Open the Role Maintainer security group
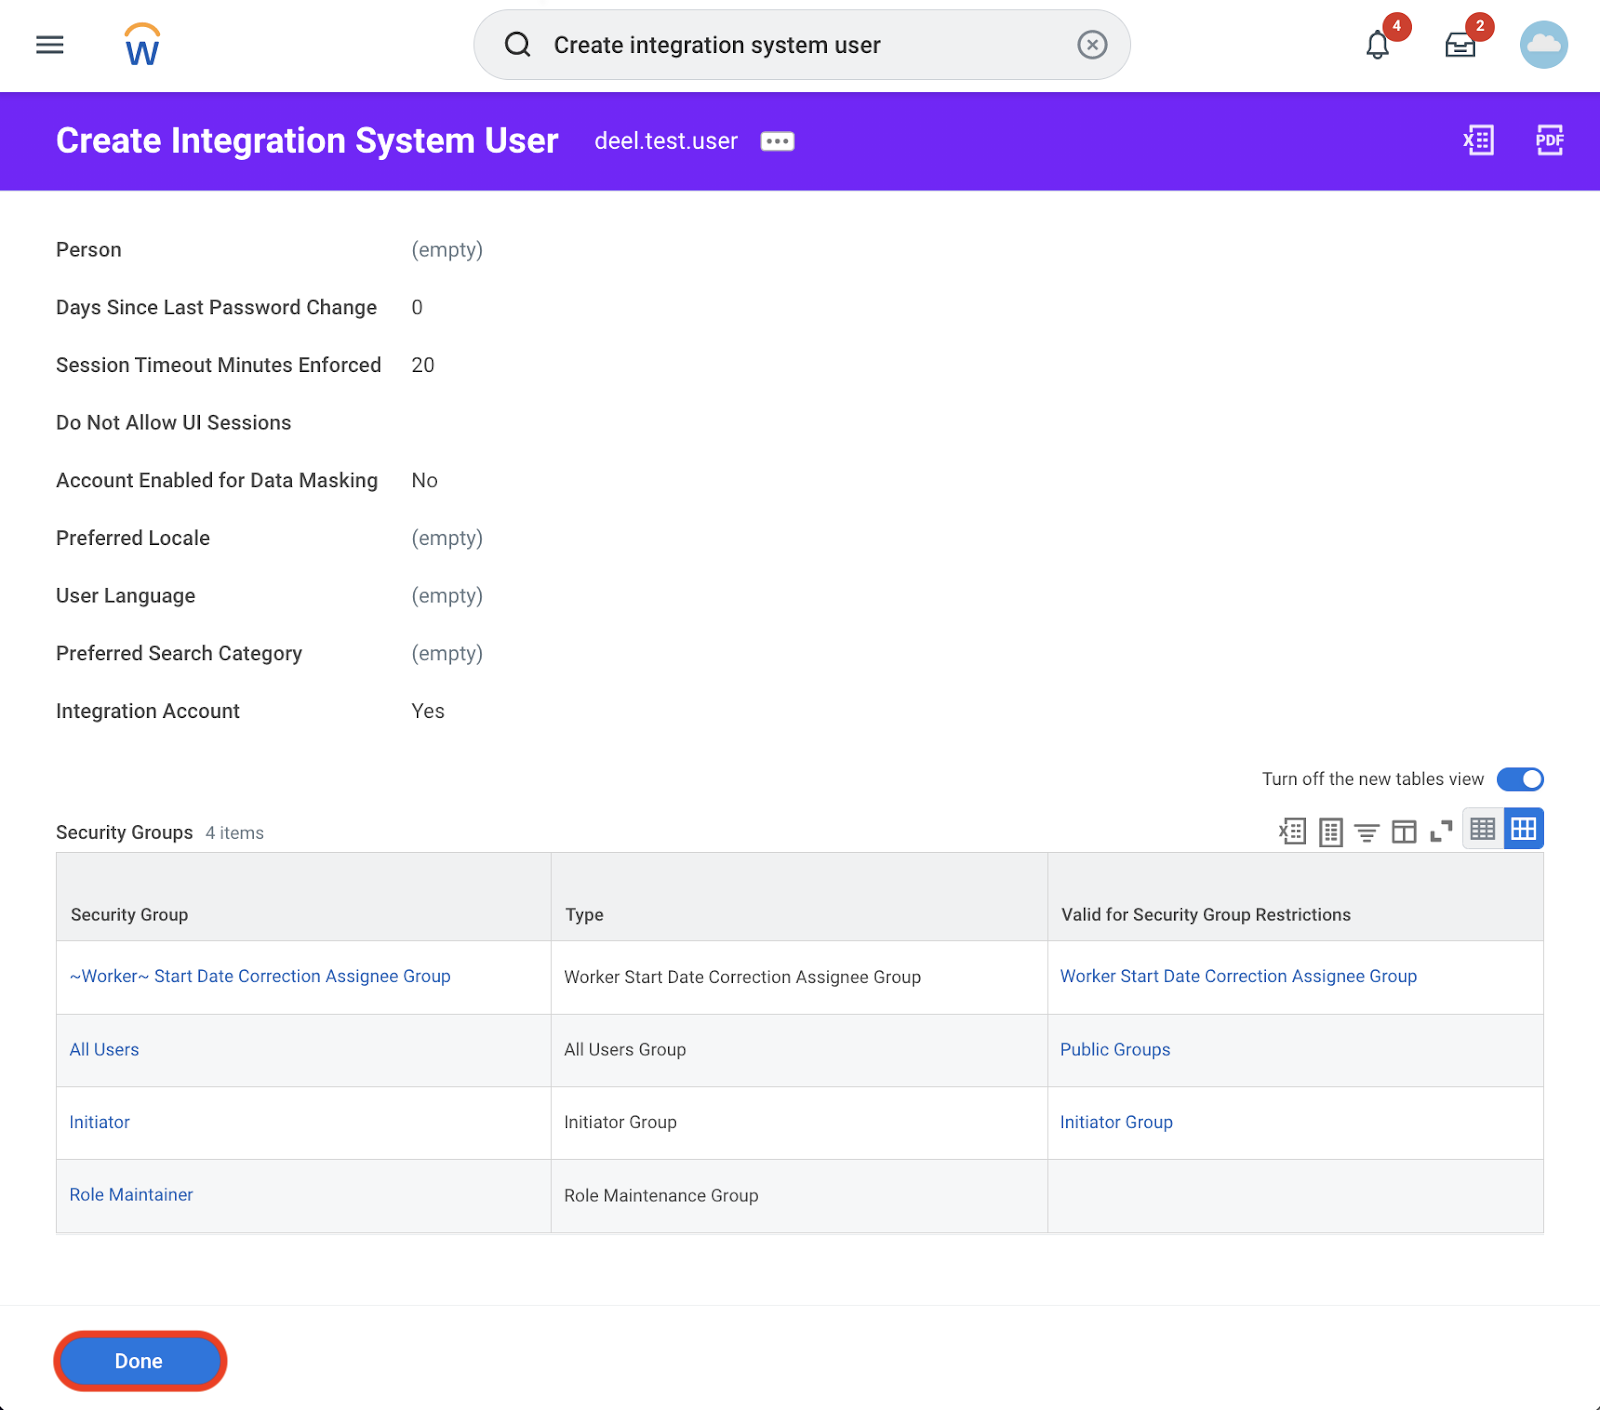The height and width of the screenshot is (1410, 1600). [131, 1194]
